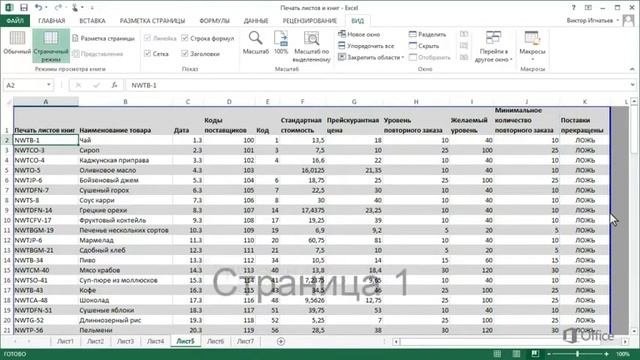This screenshot has height=360, width=640.
Task: Expand the Макросы dropdown arrow
Action: coord(532,59)
